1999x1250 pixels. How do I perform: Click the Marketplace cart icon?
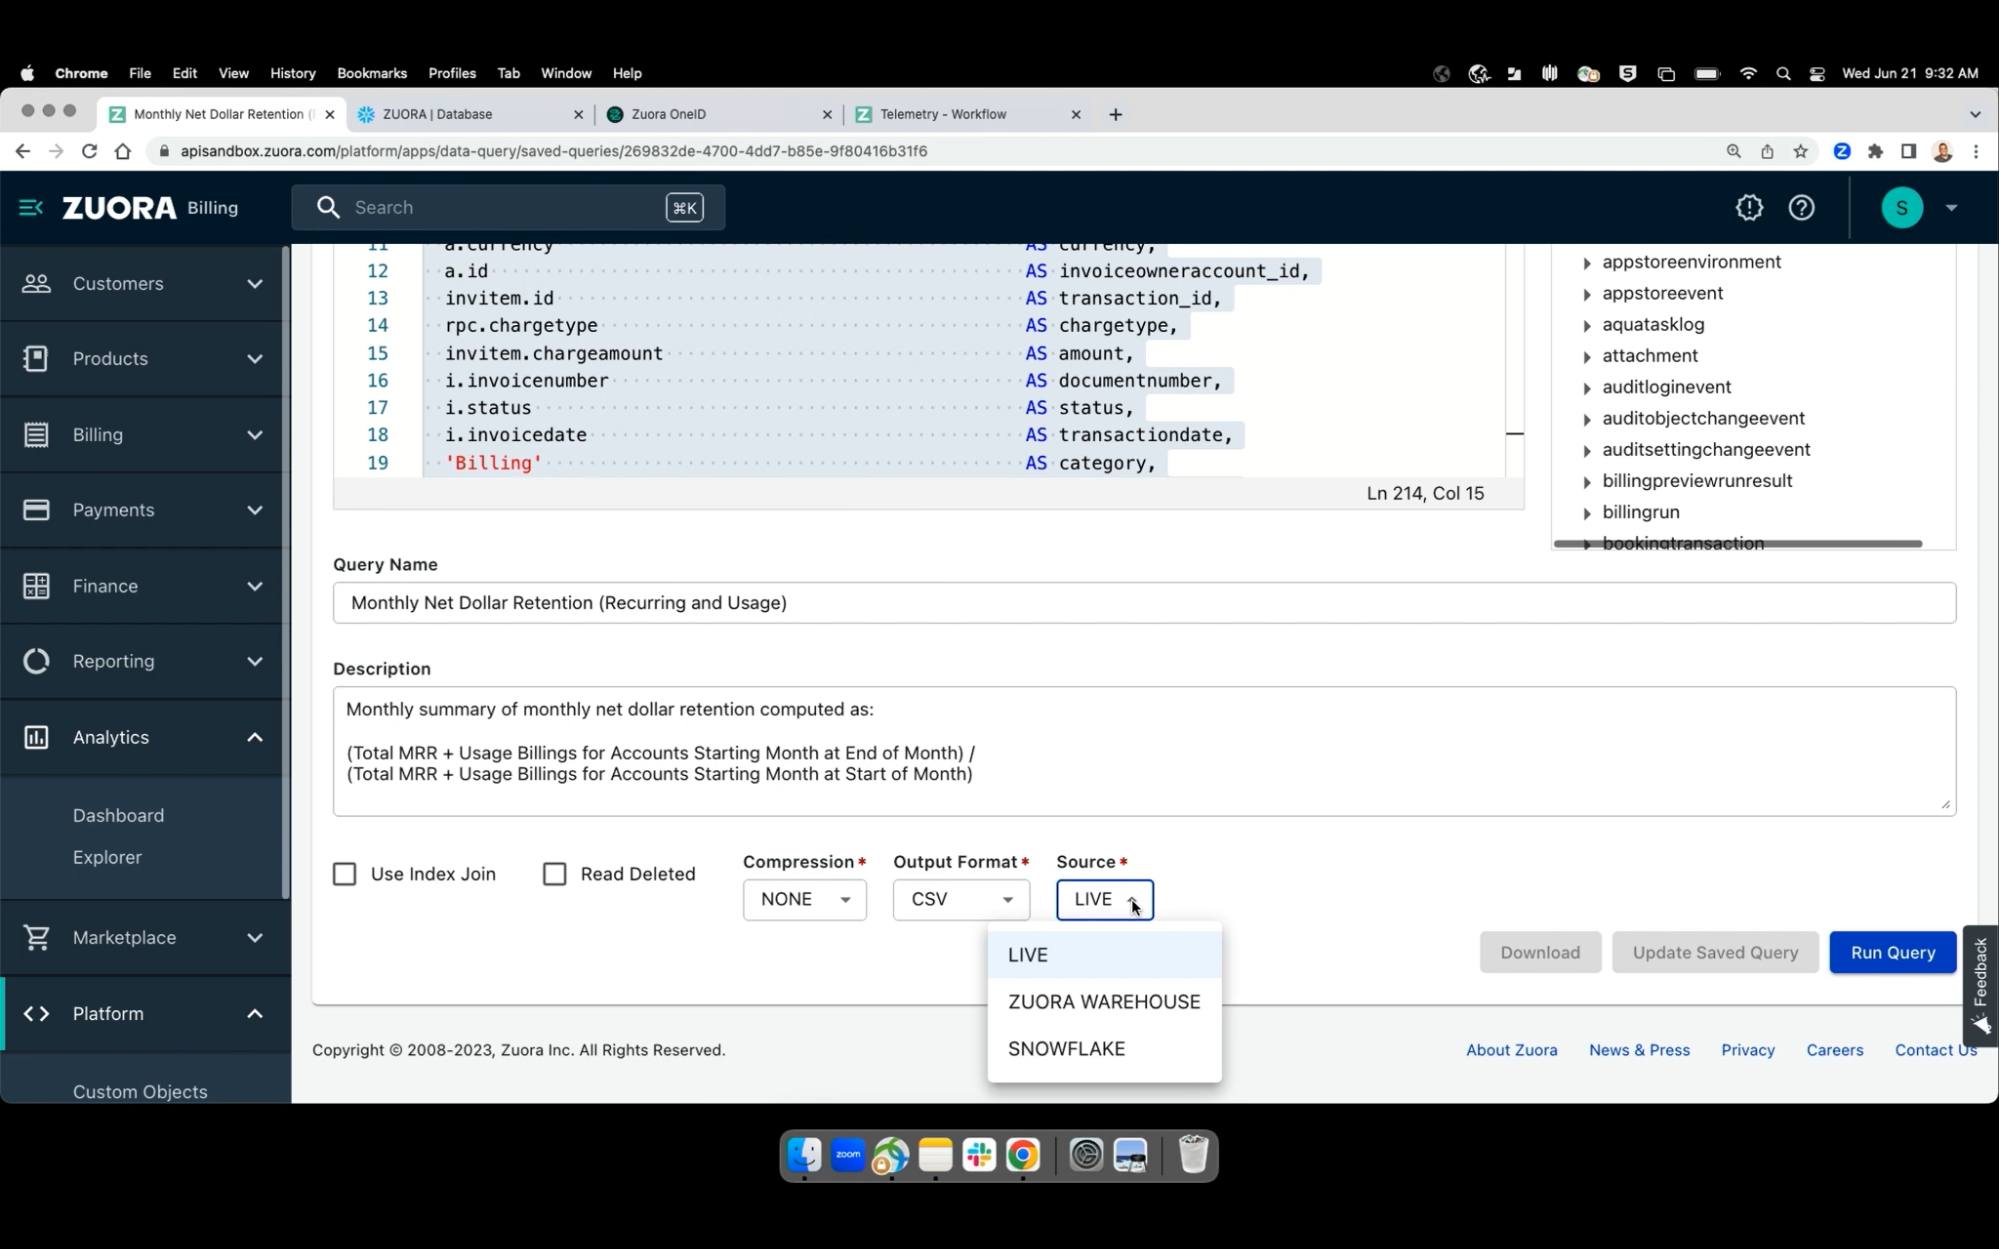pyautogui.click(x=36, y=937)
